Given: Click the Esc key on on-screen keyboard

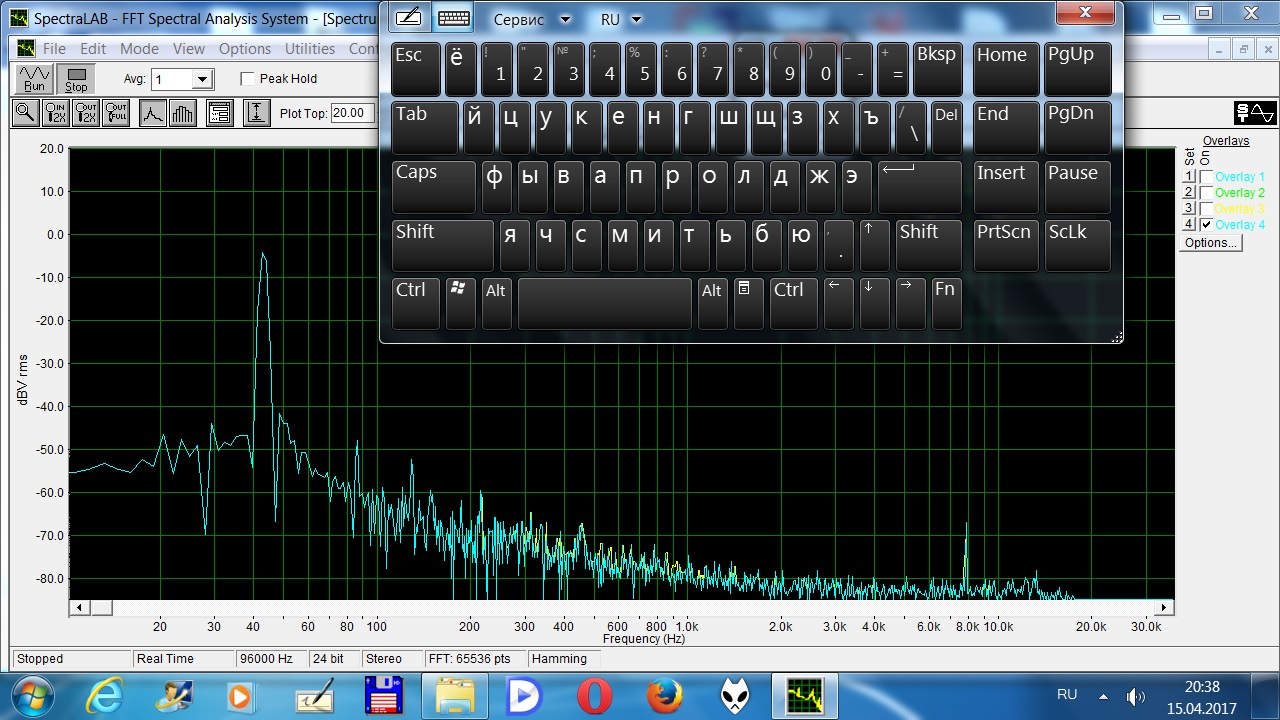Looking at the screenshot, I should pyautogui.click(x=416, y=69).
